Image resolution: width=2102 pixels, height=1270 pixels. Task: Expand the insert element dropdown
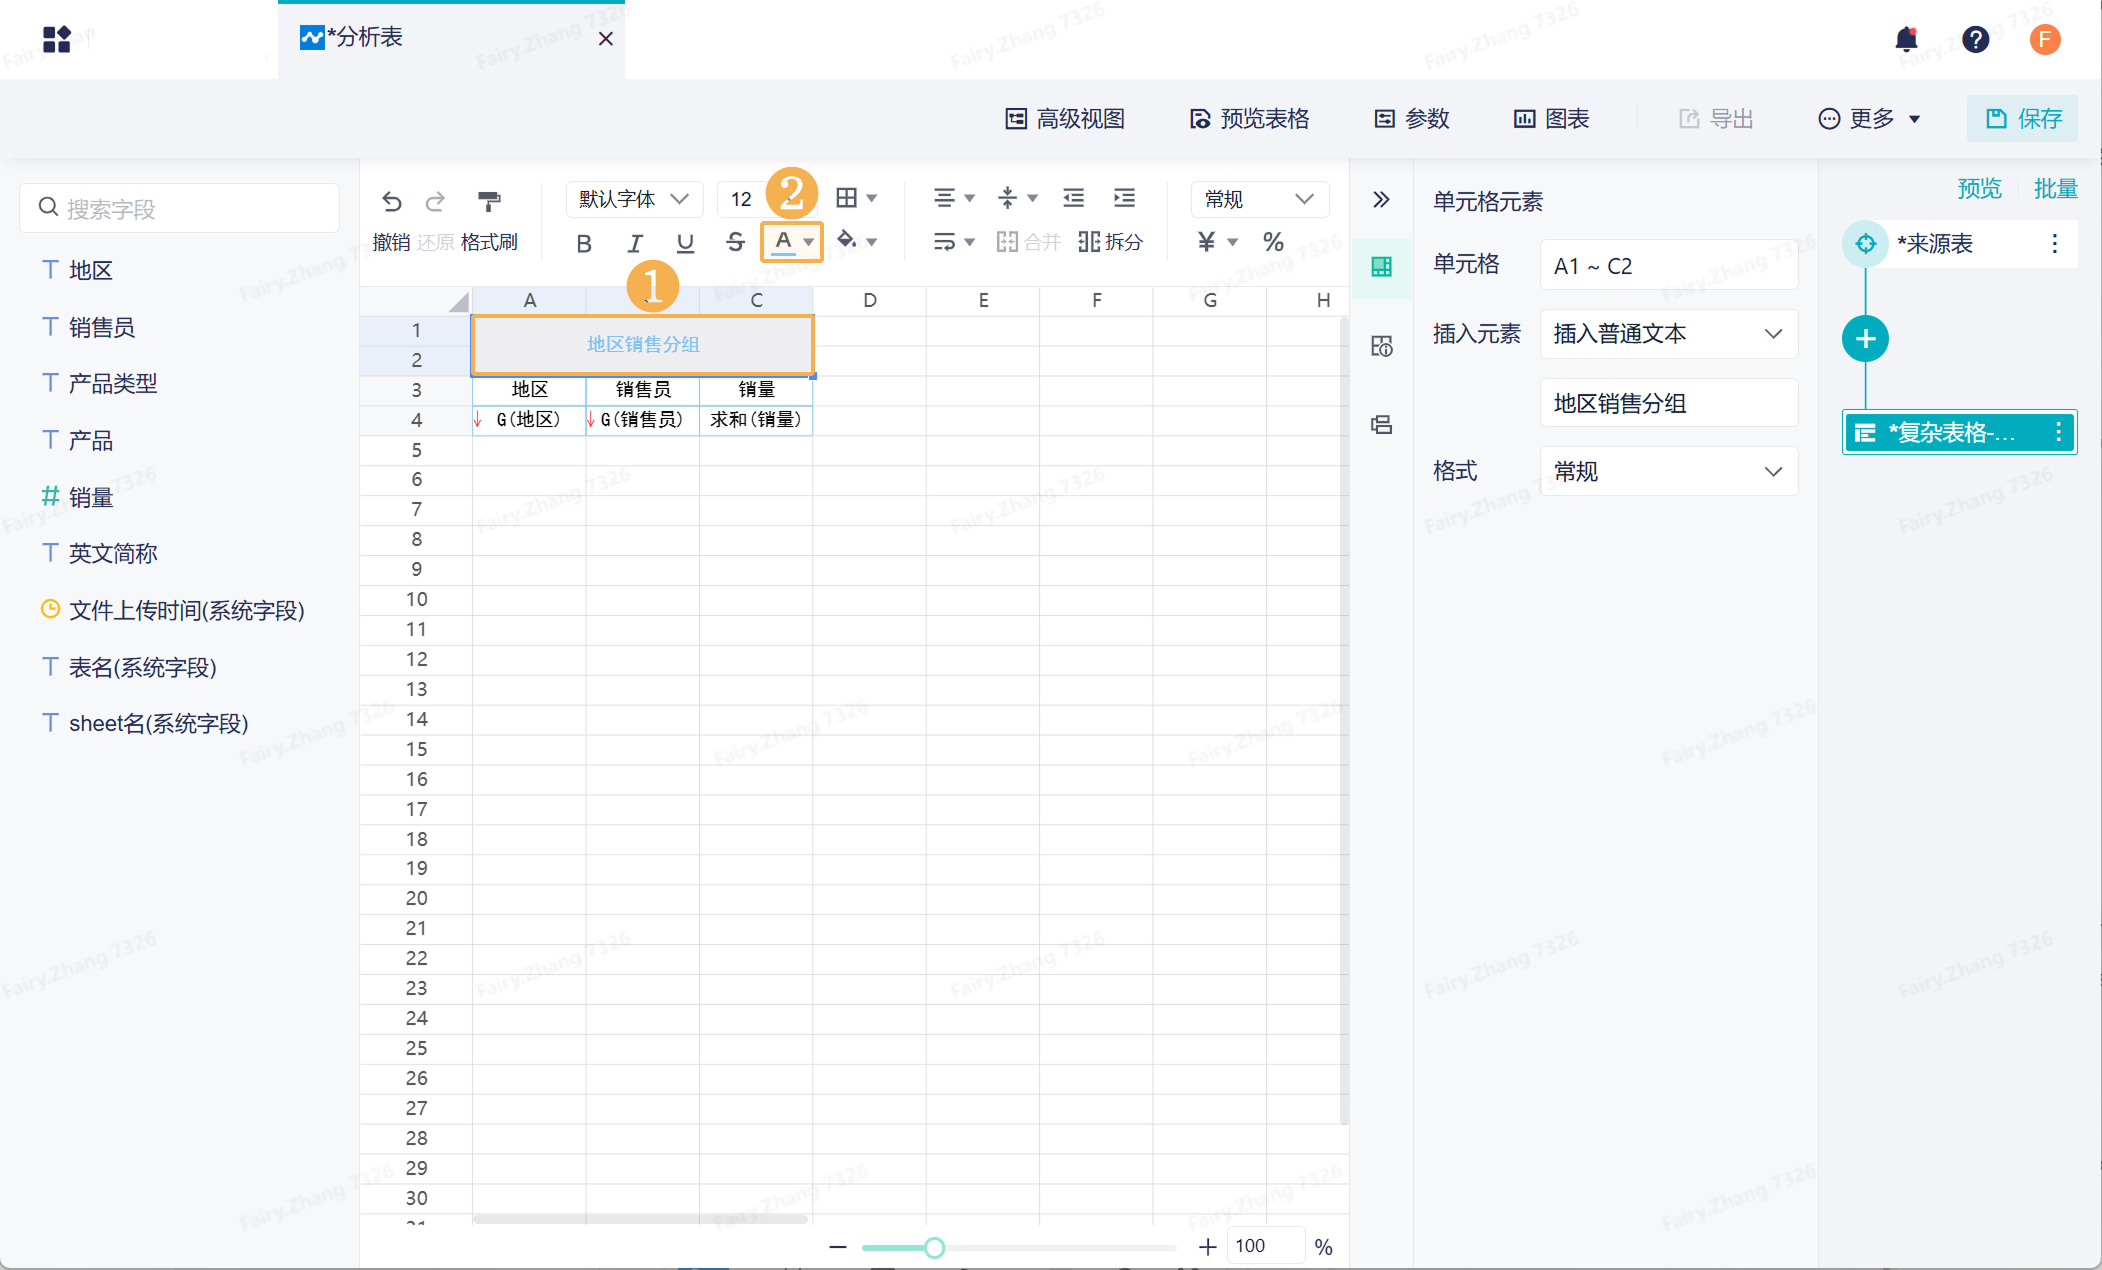(x=1668, y=334)
